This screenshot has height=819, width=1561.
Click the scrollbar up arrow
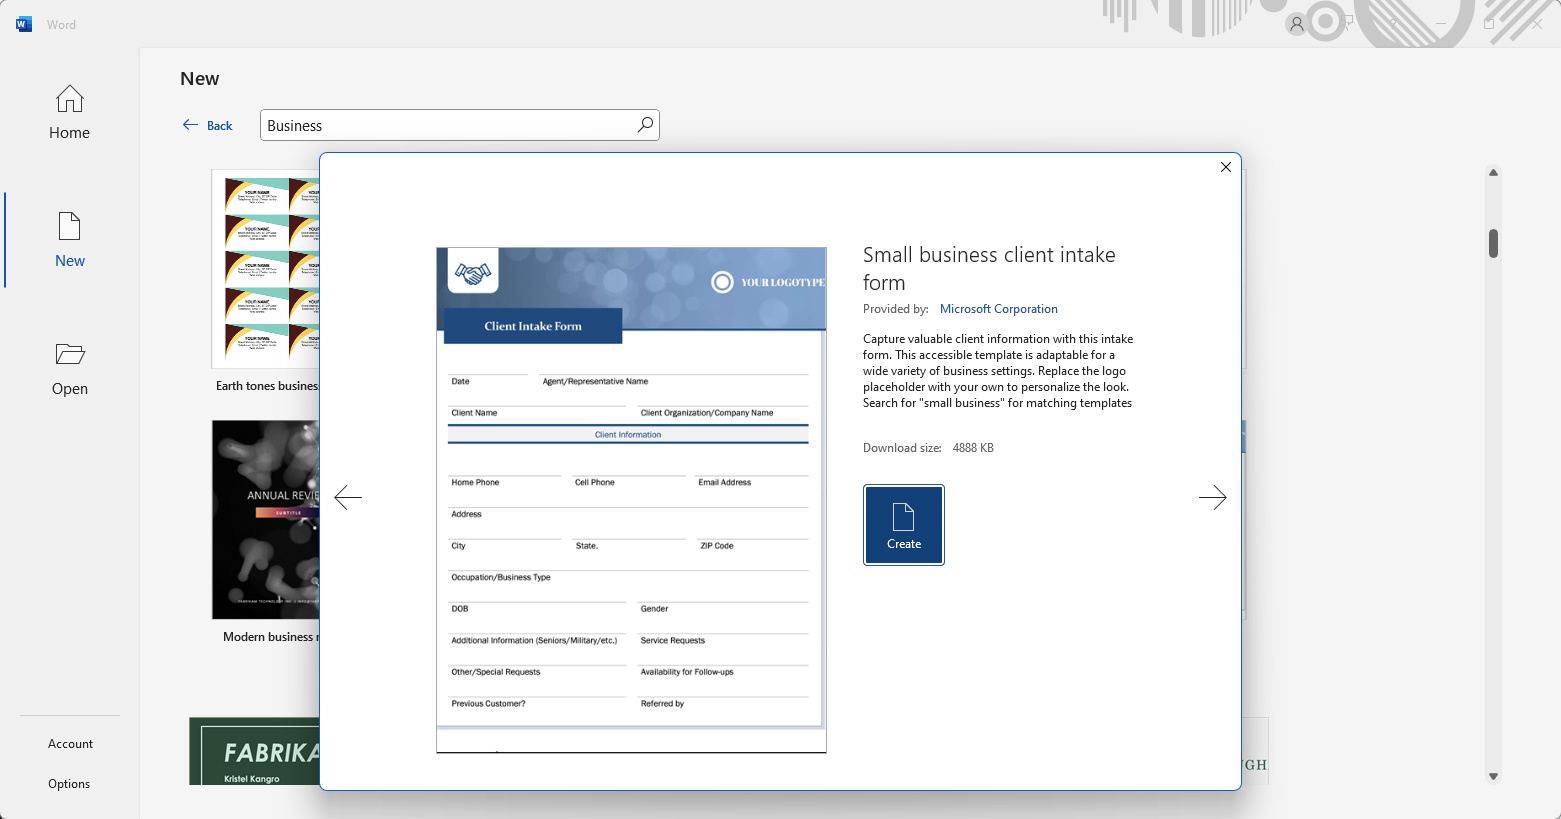[x=1493, y=173]
